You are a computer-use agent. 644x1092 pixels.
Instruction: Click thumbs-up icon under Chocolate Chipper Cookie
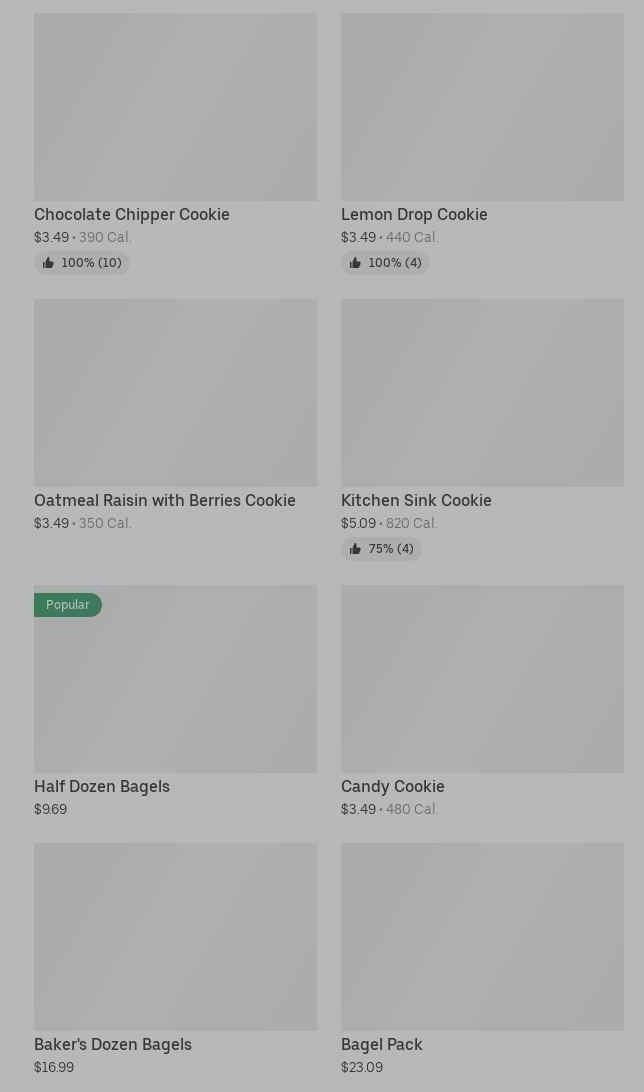pos(48,263)
